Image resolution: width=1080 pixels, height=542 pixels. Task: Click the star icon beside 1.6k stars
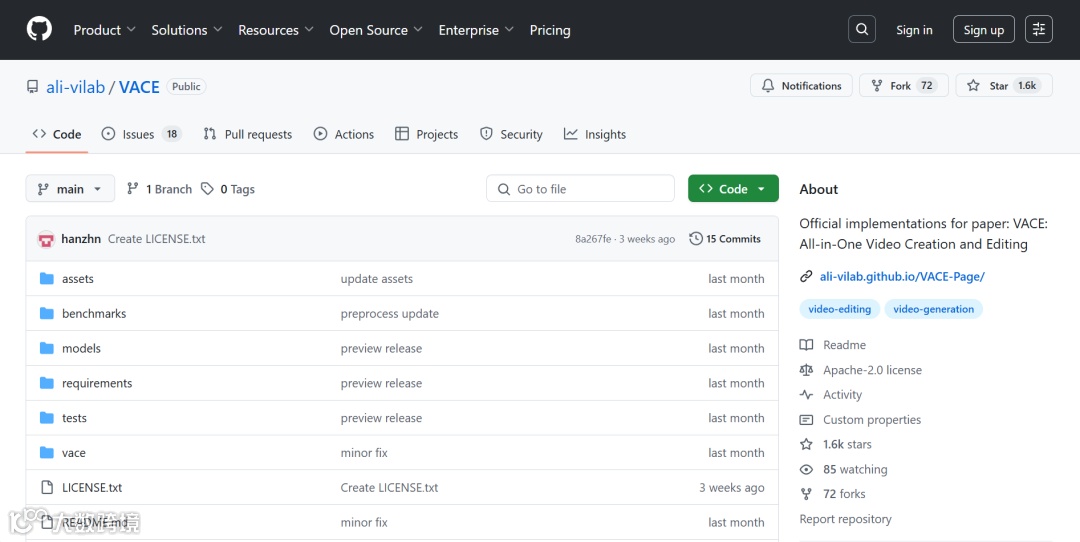point(806,444)
